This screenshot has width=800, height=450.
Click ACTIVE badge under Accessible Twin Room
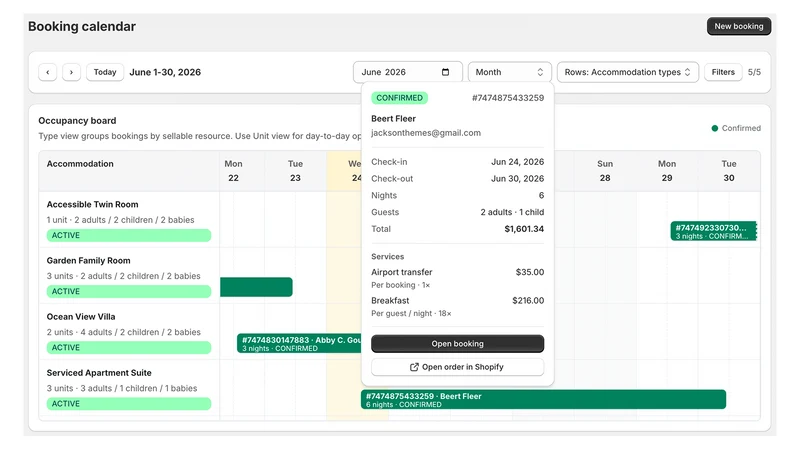click(129, 235)
